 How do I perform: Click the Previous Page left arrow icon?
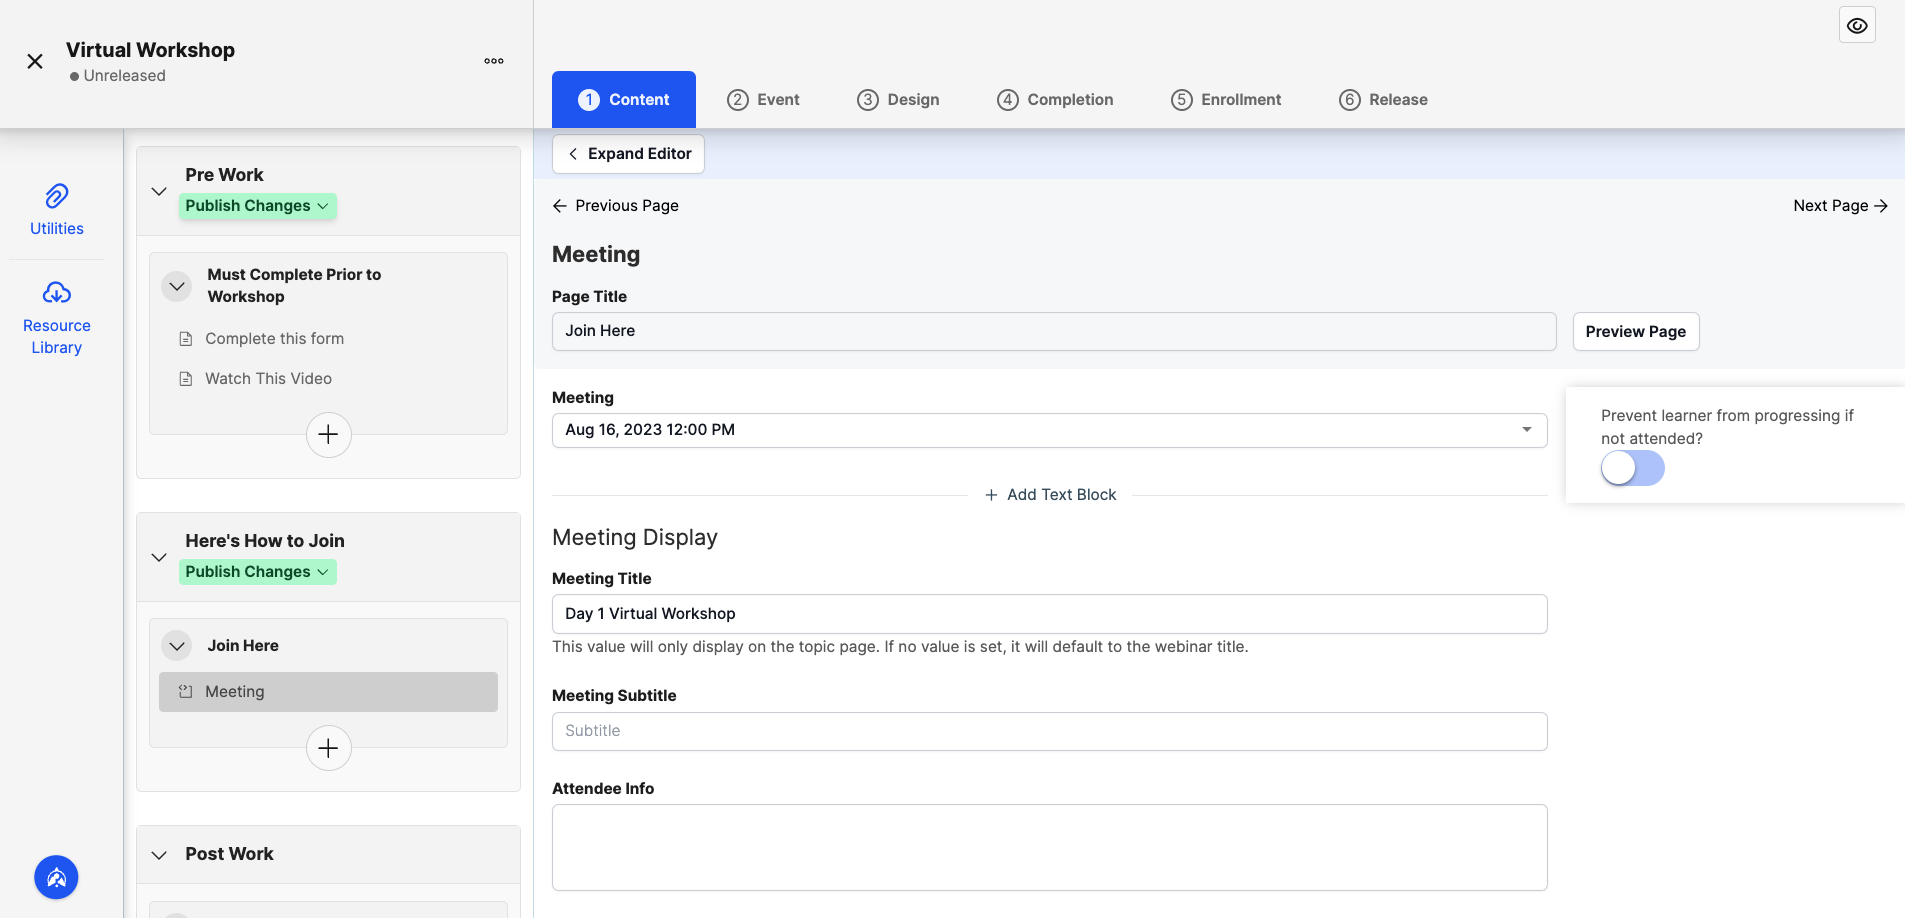point(560,206)
